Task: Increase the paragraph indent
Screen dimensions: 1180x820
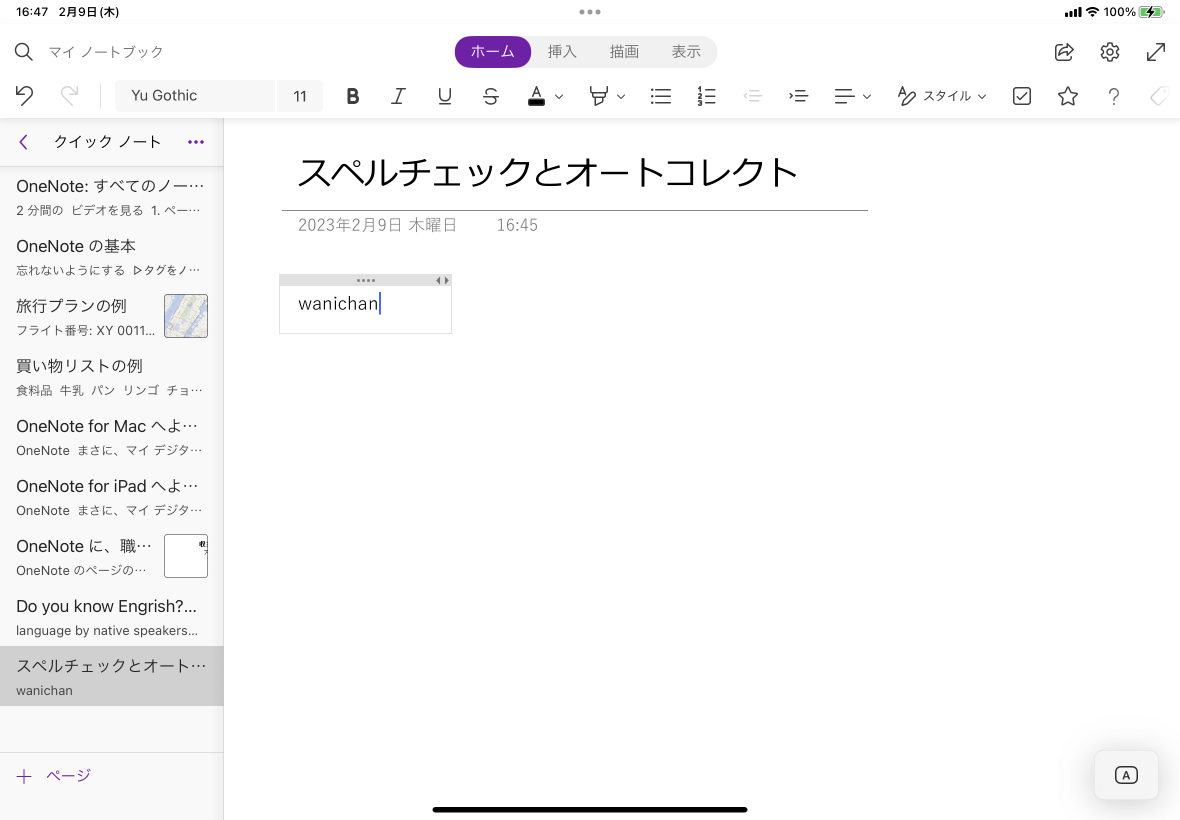Action: click(x=798, y=96)
